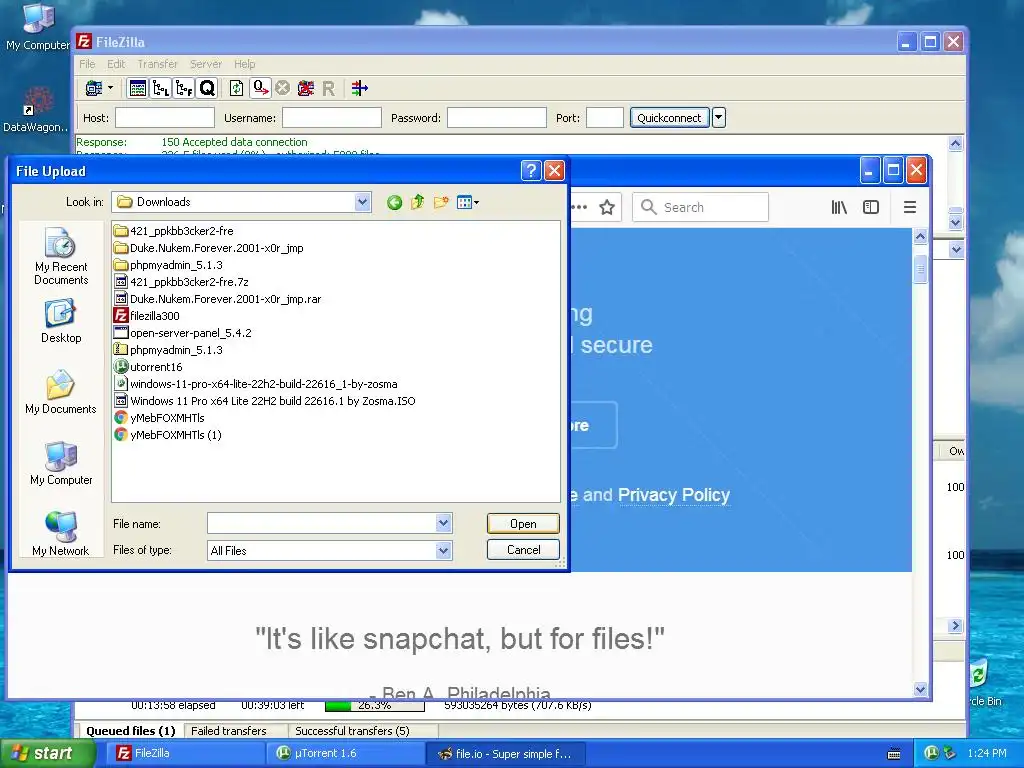1024x768 pixels.
Task: Switch to Successful transfers (5) tab
Action: coord(352,731)
